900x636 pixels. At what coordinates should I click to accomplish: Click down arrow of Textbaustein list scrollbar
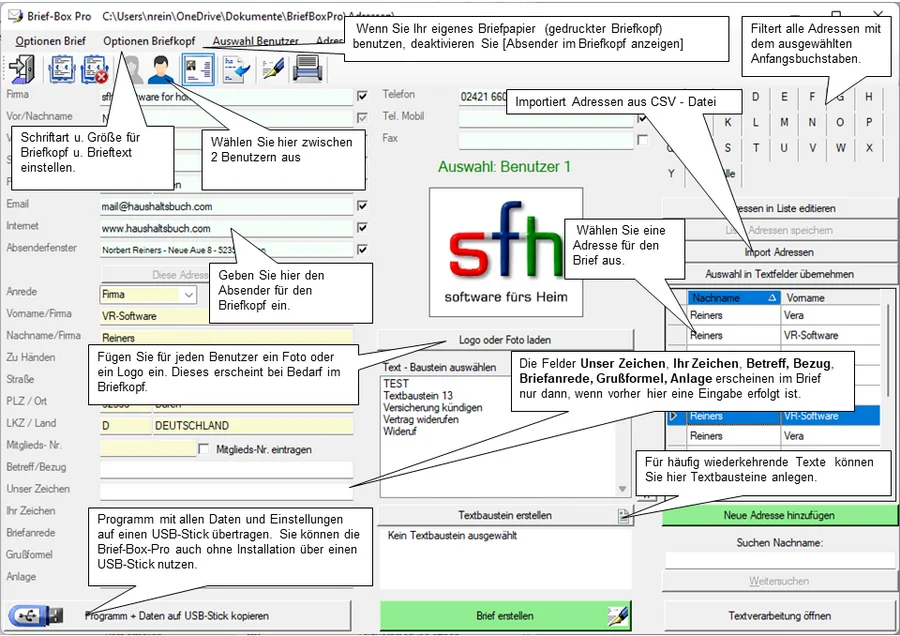tap(622, 489)
